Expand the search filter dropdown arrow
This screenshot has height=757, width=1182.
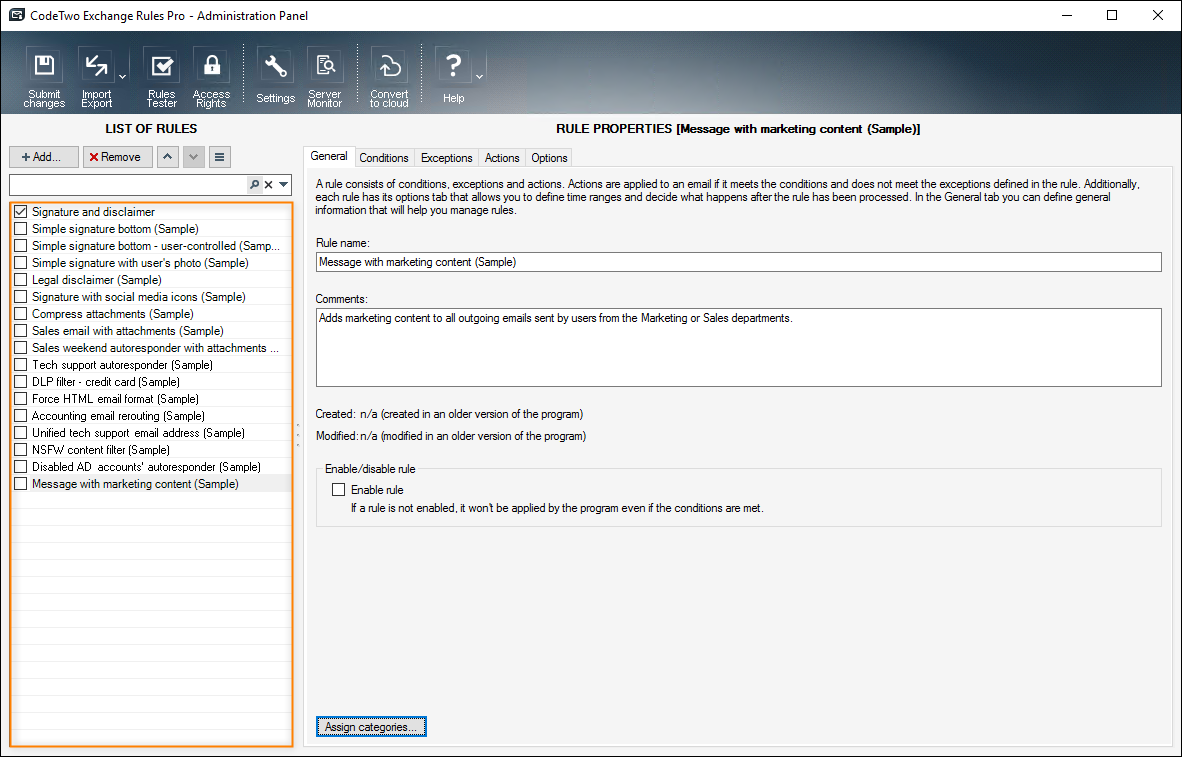[x=283, y=184]
